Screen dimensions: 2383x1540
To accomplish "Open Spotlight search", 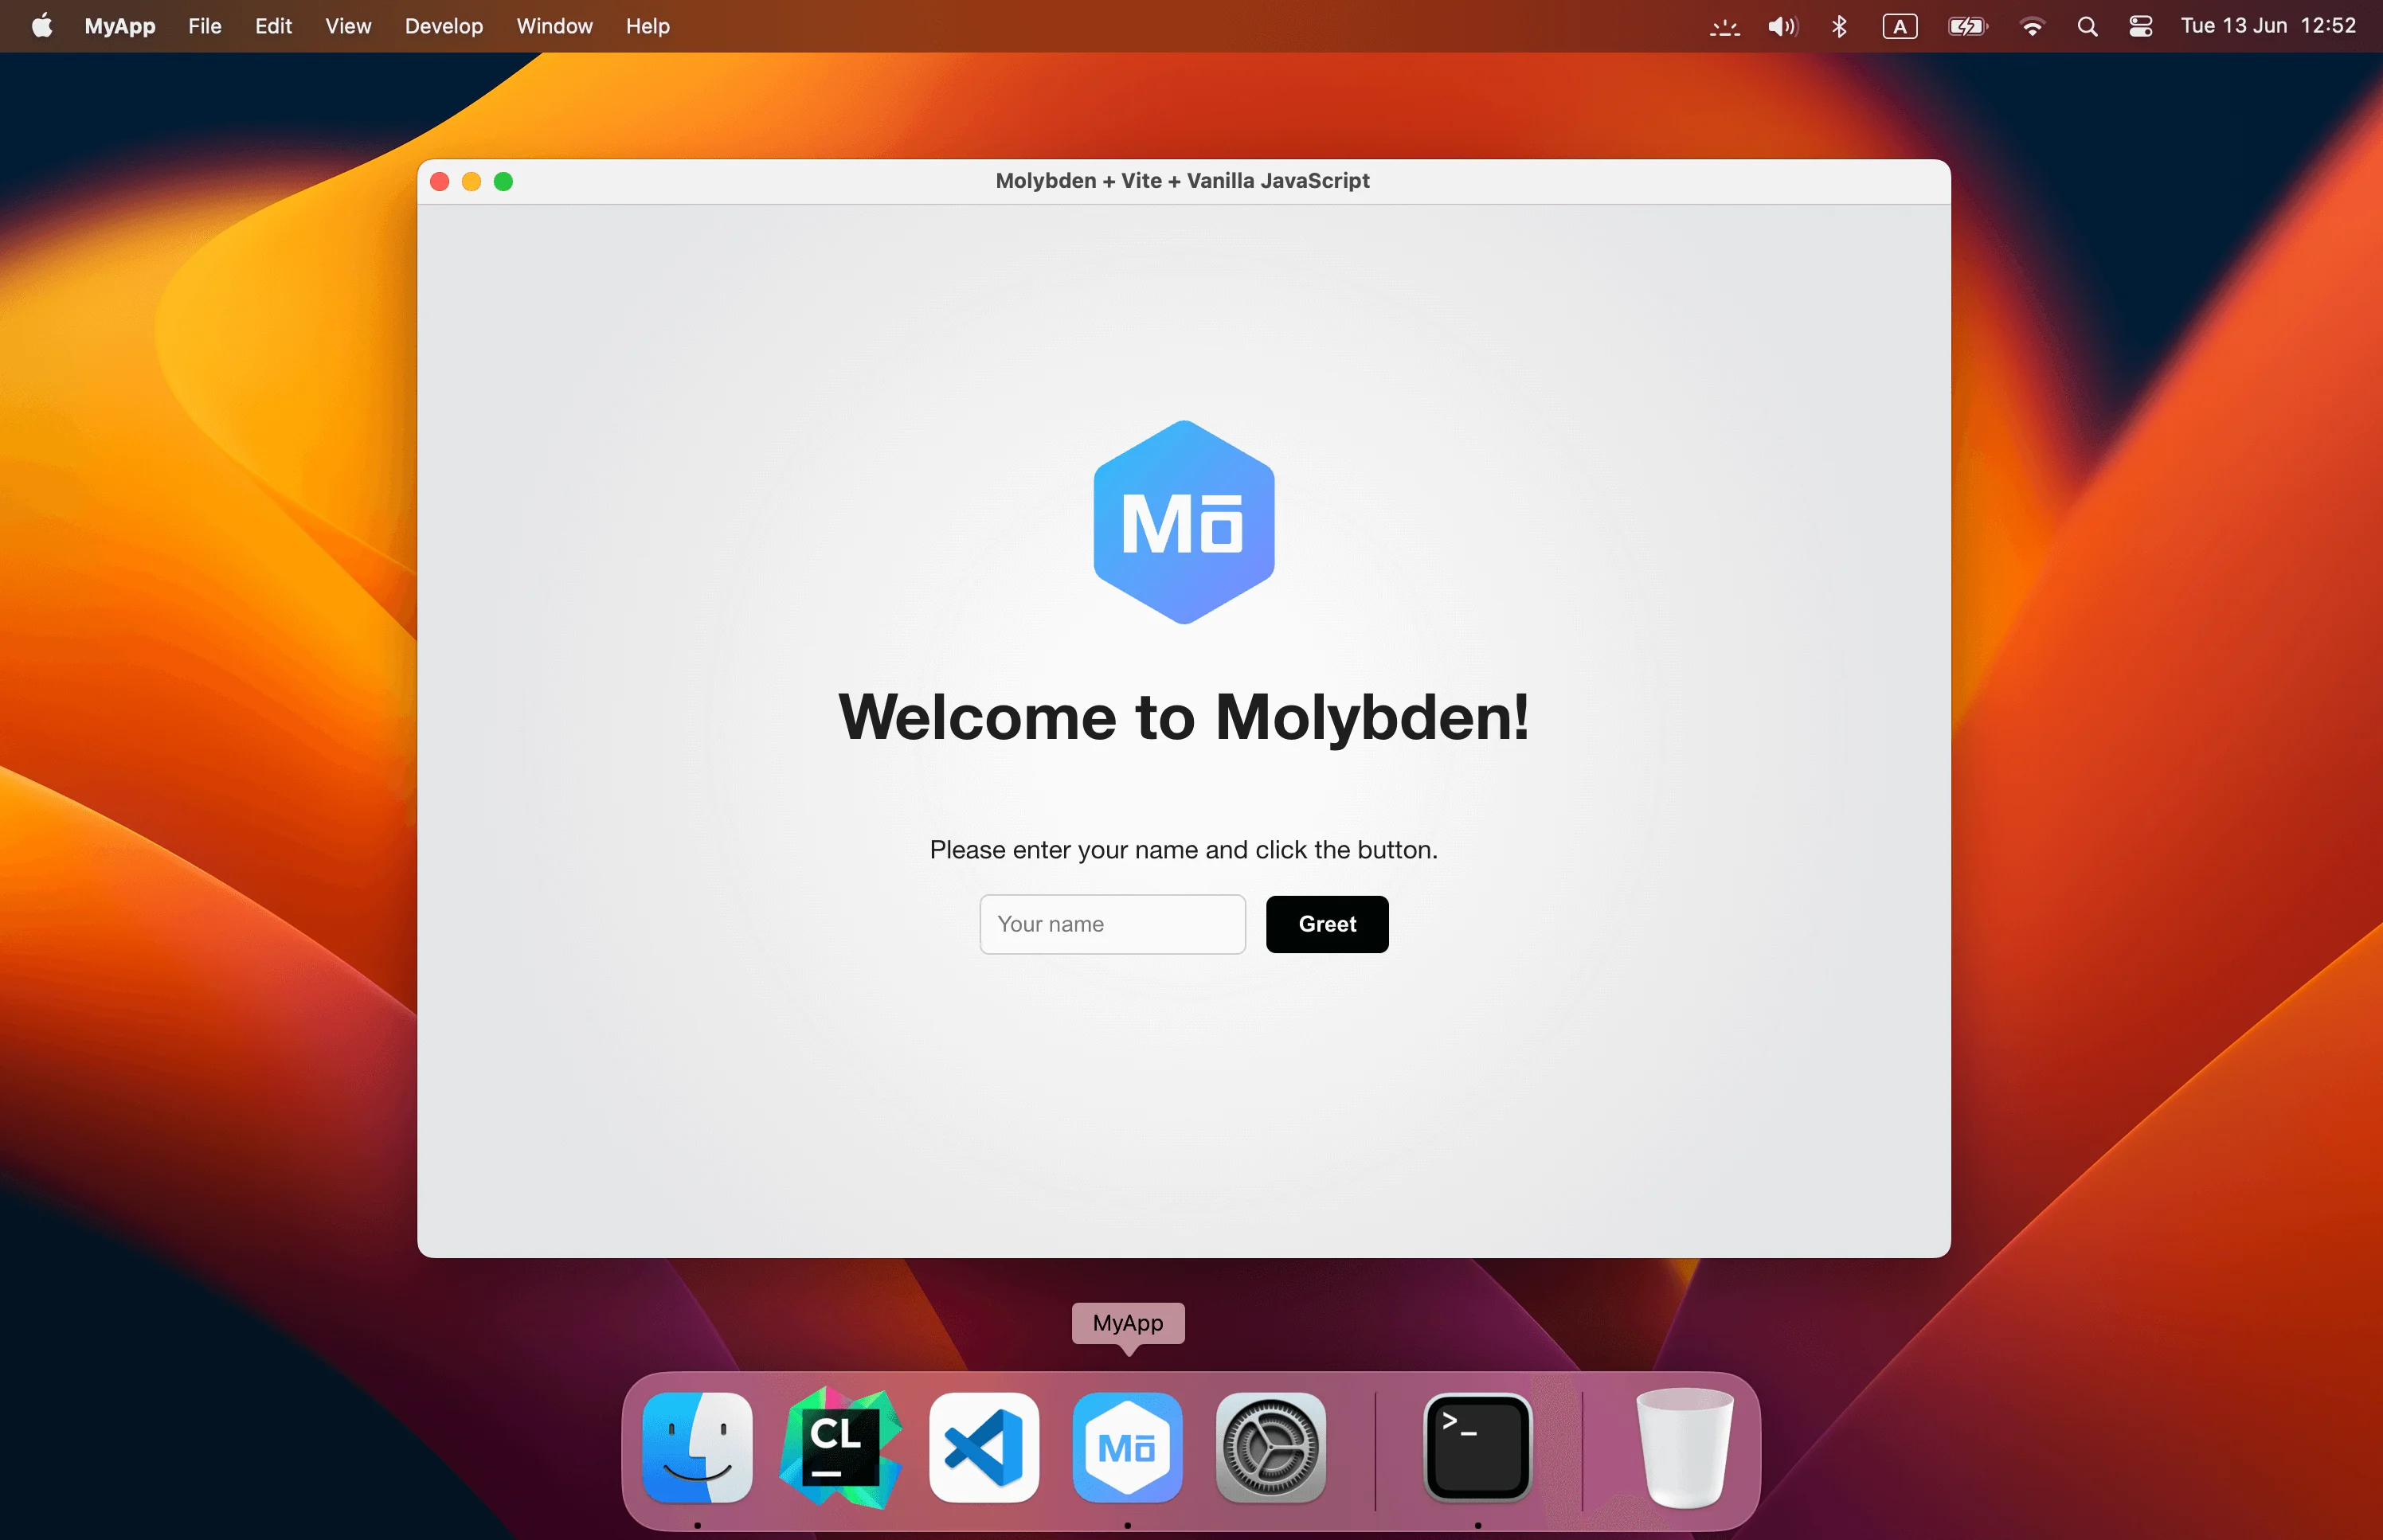I will point(2087,26).
